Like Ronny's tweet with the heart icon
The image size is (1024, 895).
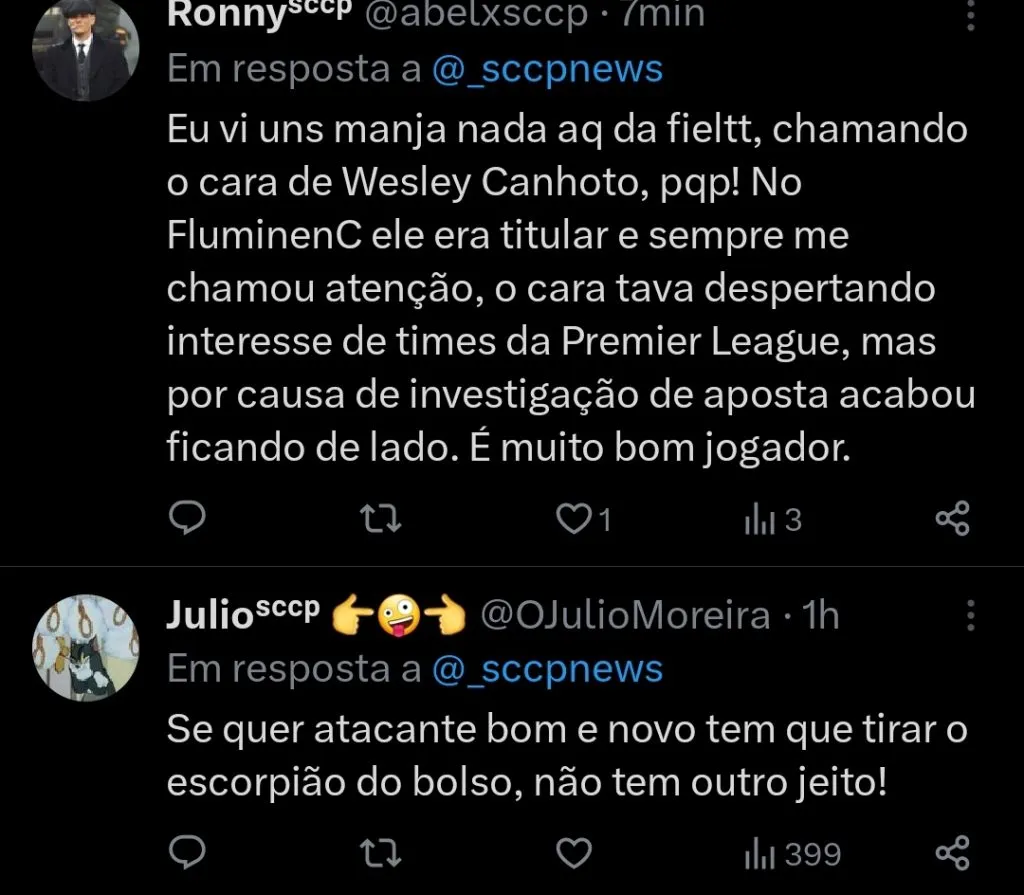click(573, 518)
